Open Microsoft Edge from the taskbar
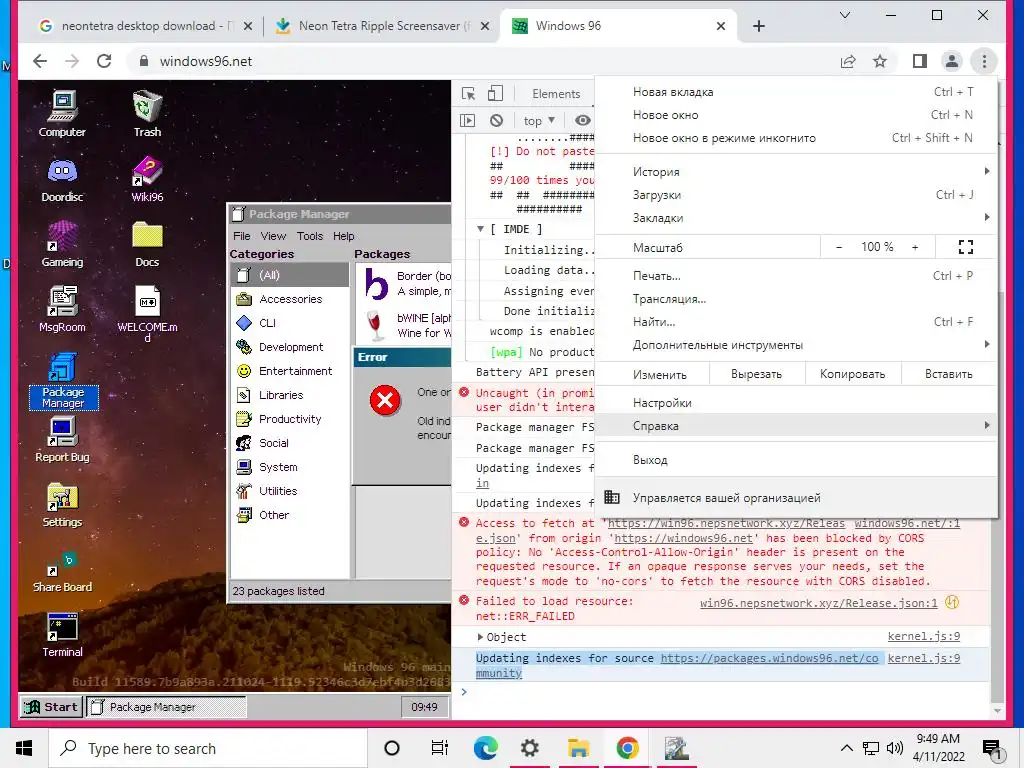This screenshot has height=768, width=1024. tap(485, 748)
